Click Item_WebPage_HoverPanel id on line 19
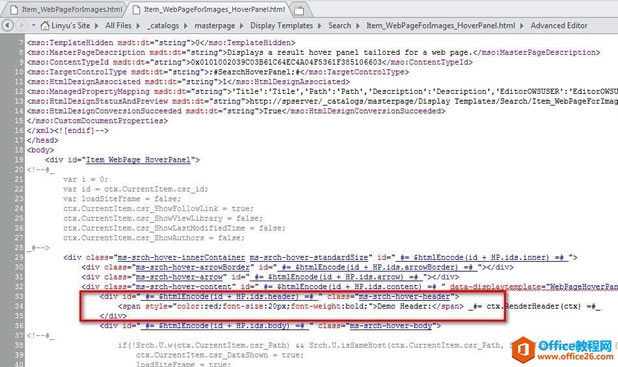Screen dimensions: 618x367 138,160
